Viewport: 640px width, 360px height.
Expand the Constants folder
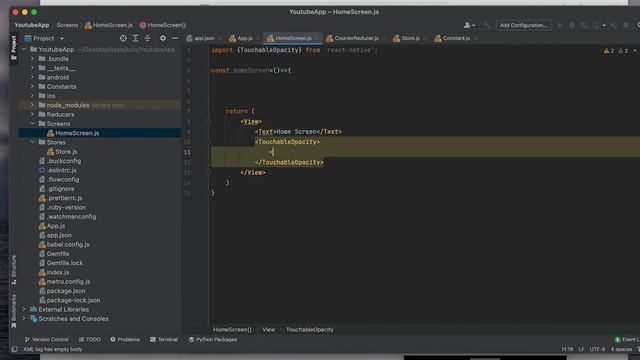[32, 87]
